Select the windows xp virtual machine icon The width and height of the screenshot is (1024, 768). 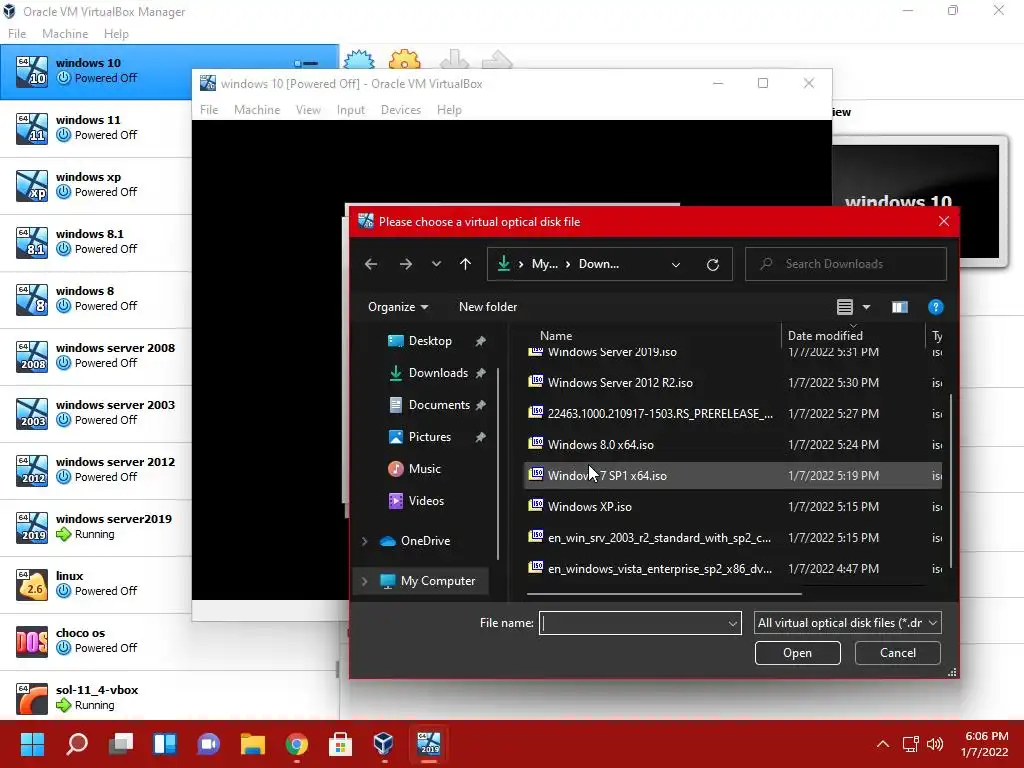coord(32,185)
